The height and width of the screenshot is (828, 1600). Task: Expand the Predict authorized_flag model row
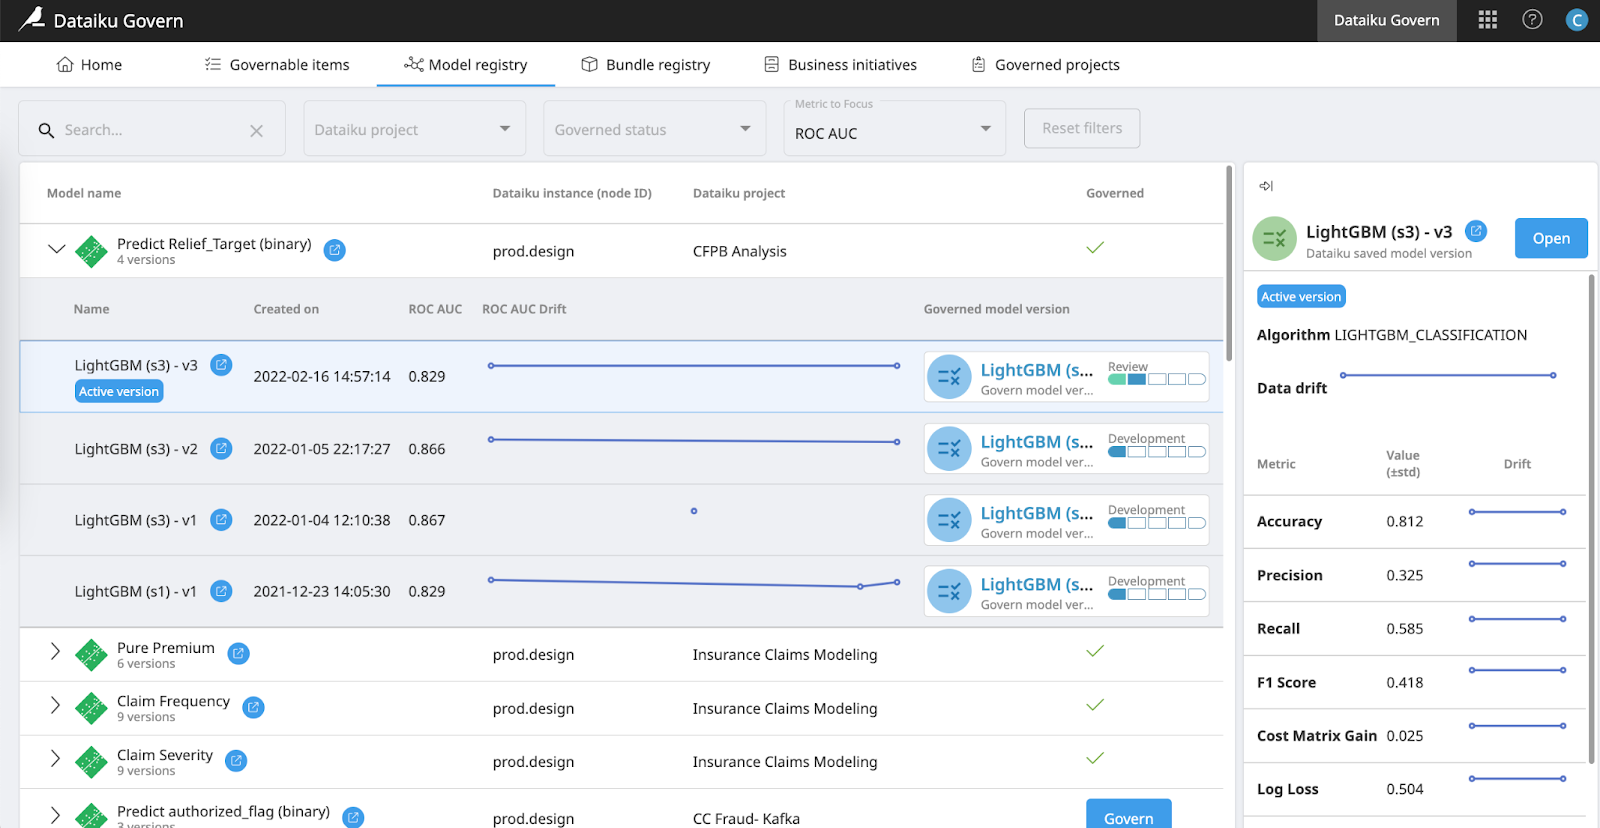(x=55, y=815)
